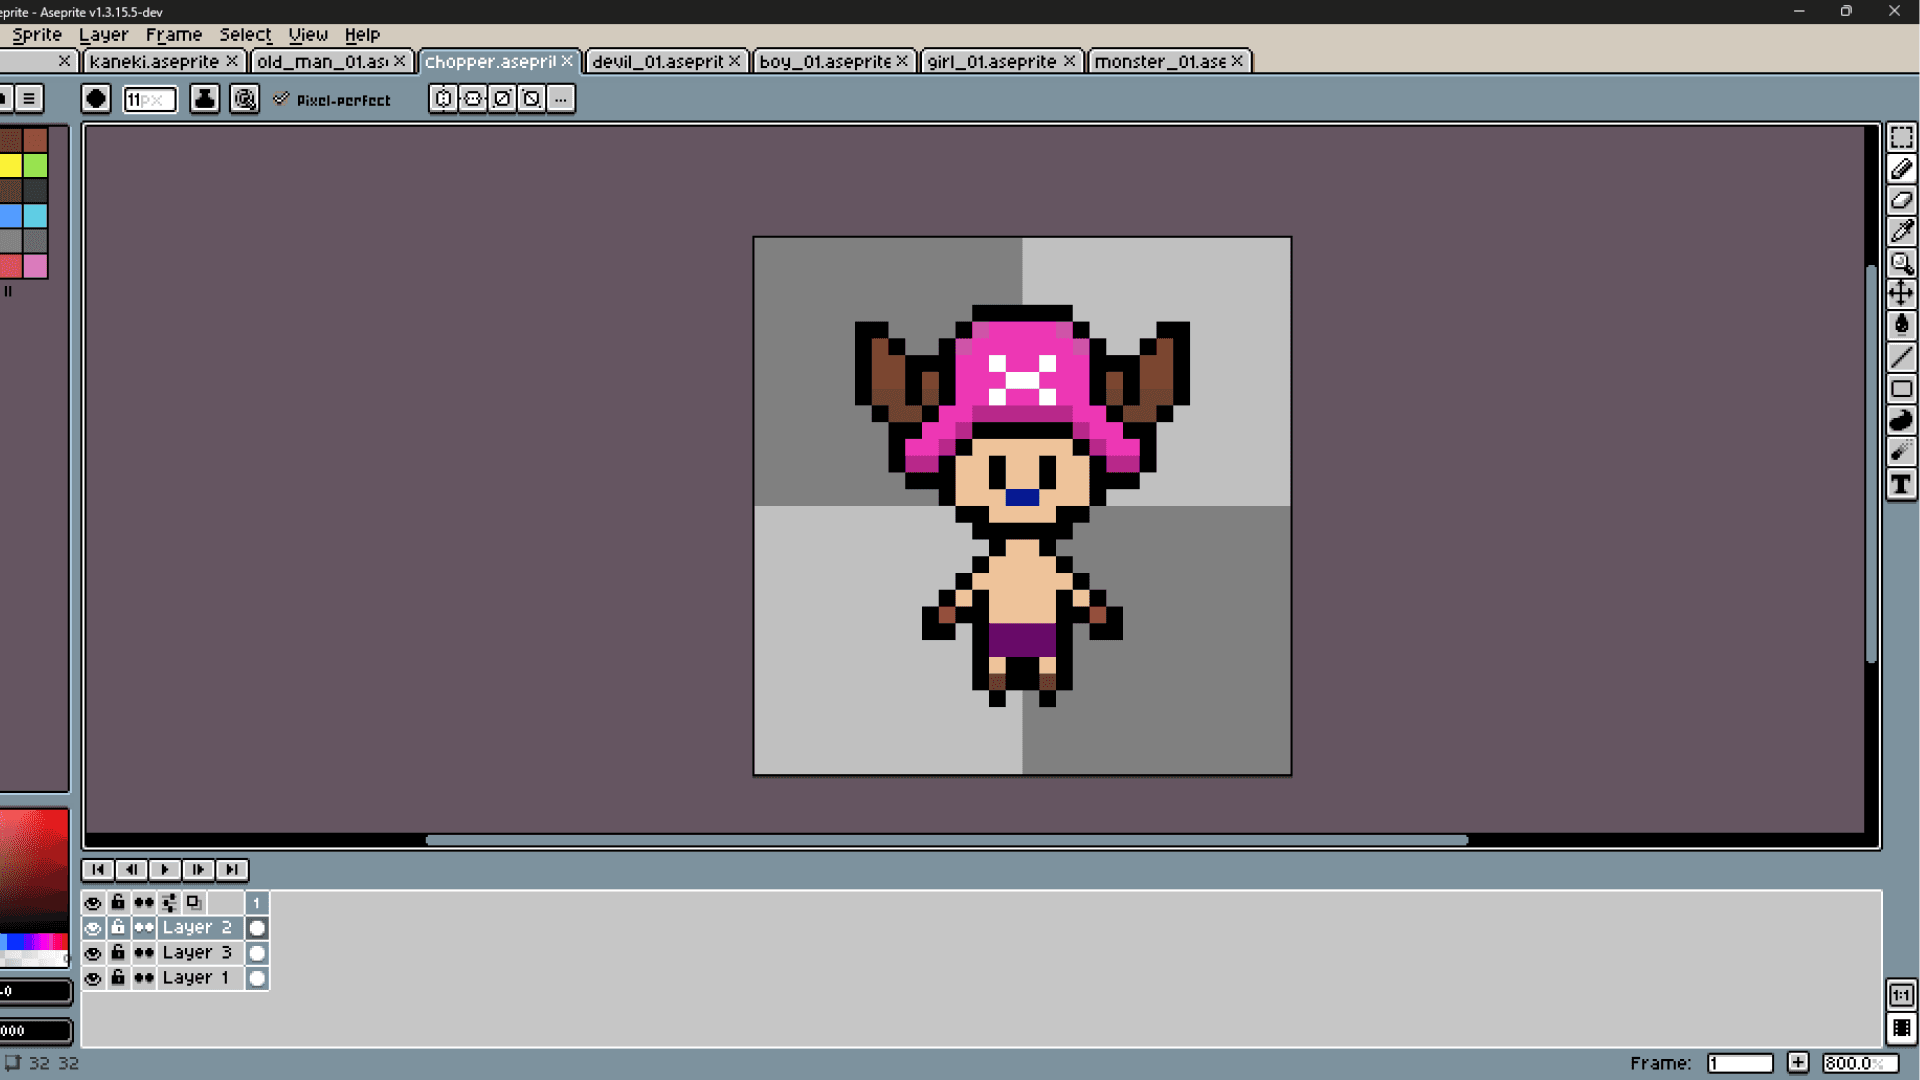Click the zoom percentage field
The image size is (1920, 1080).
point(1859,1063)
